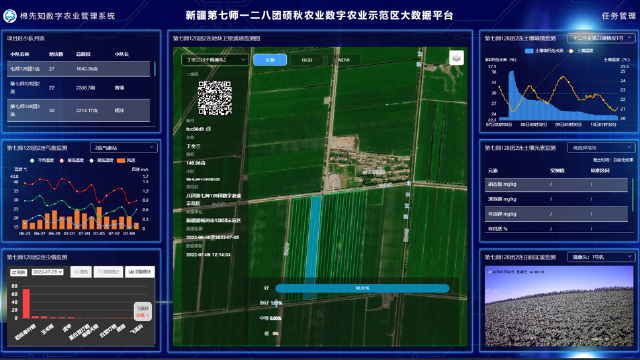Select the bar chart statistics button with chart icon

click(x=140, y=272)
